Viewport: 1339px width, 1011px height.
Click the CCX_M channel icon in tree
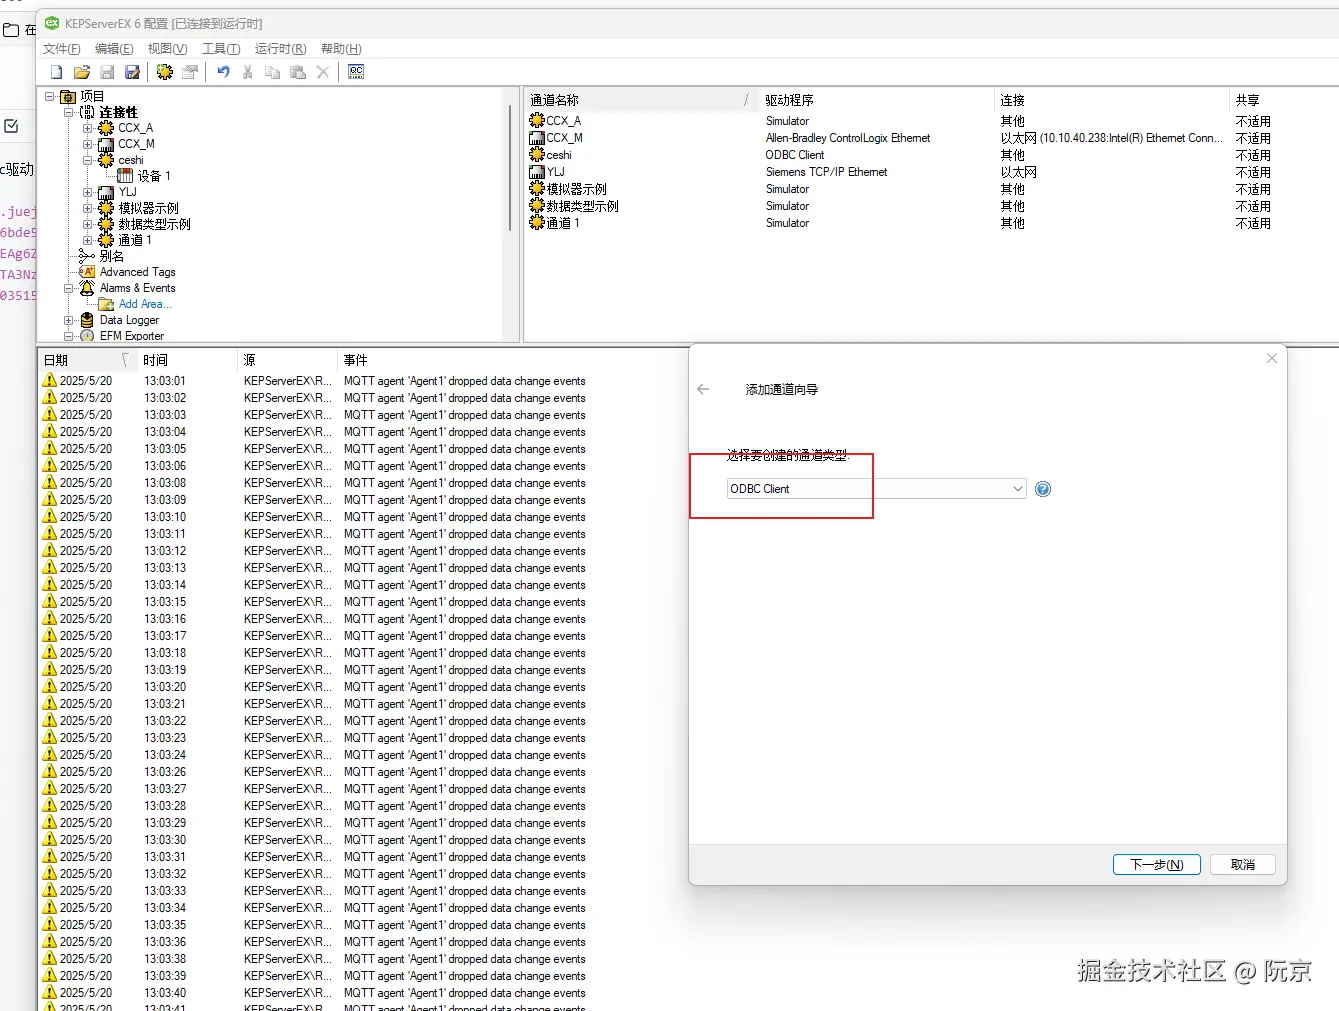tap(106, 144)
